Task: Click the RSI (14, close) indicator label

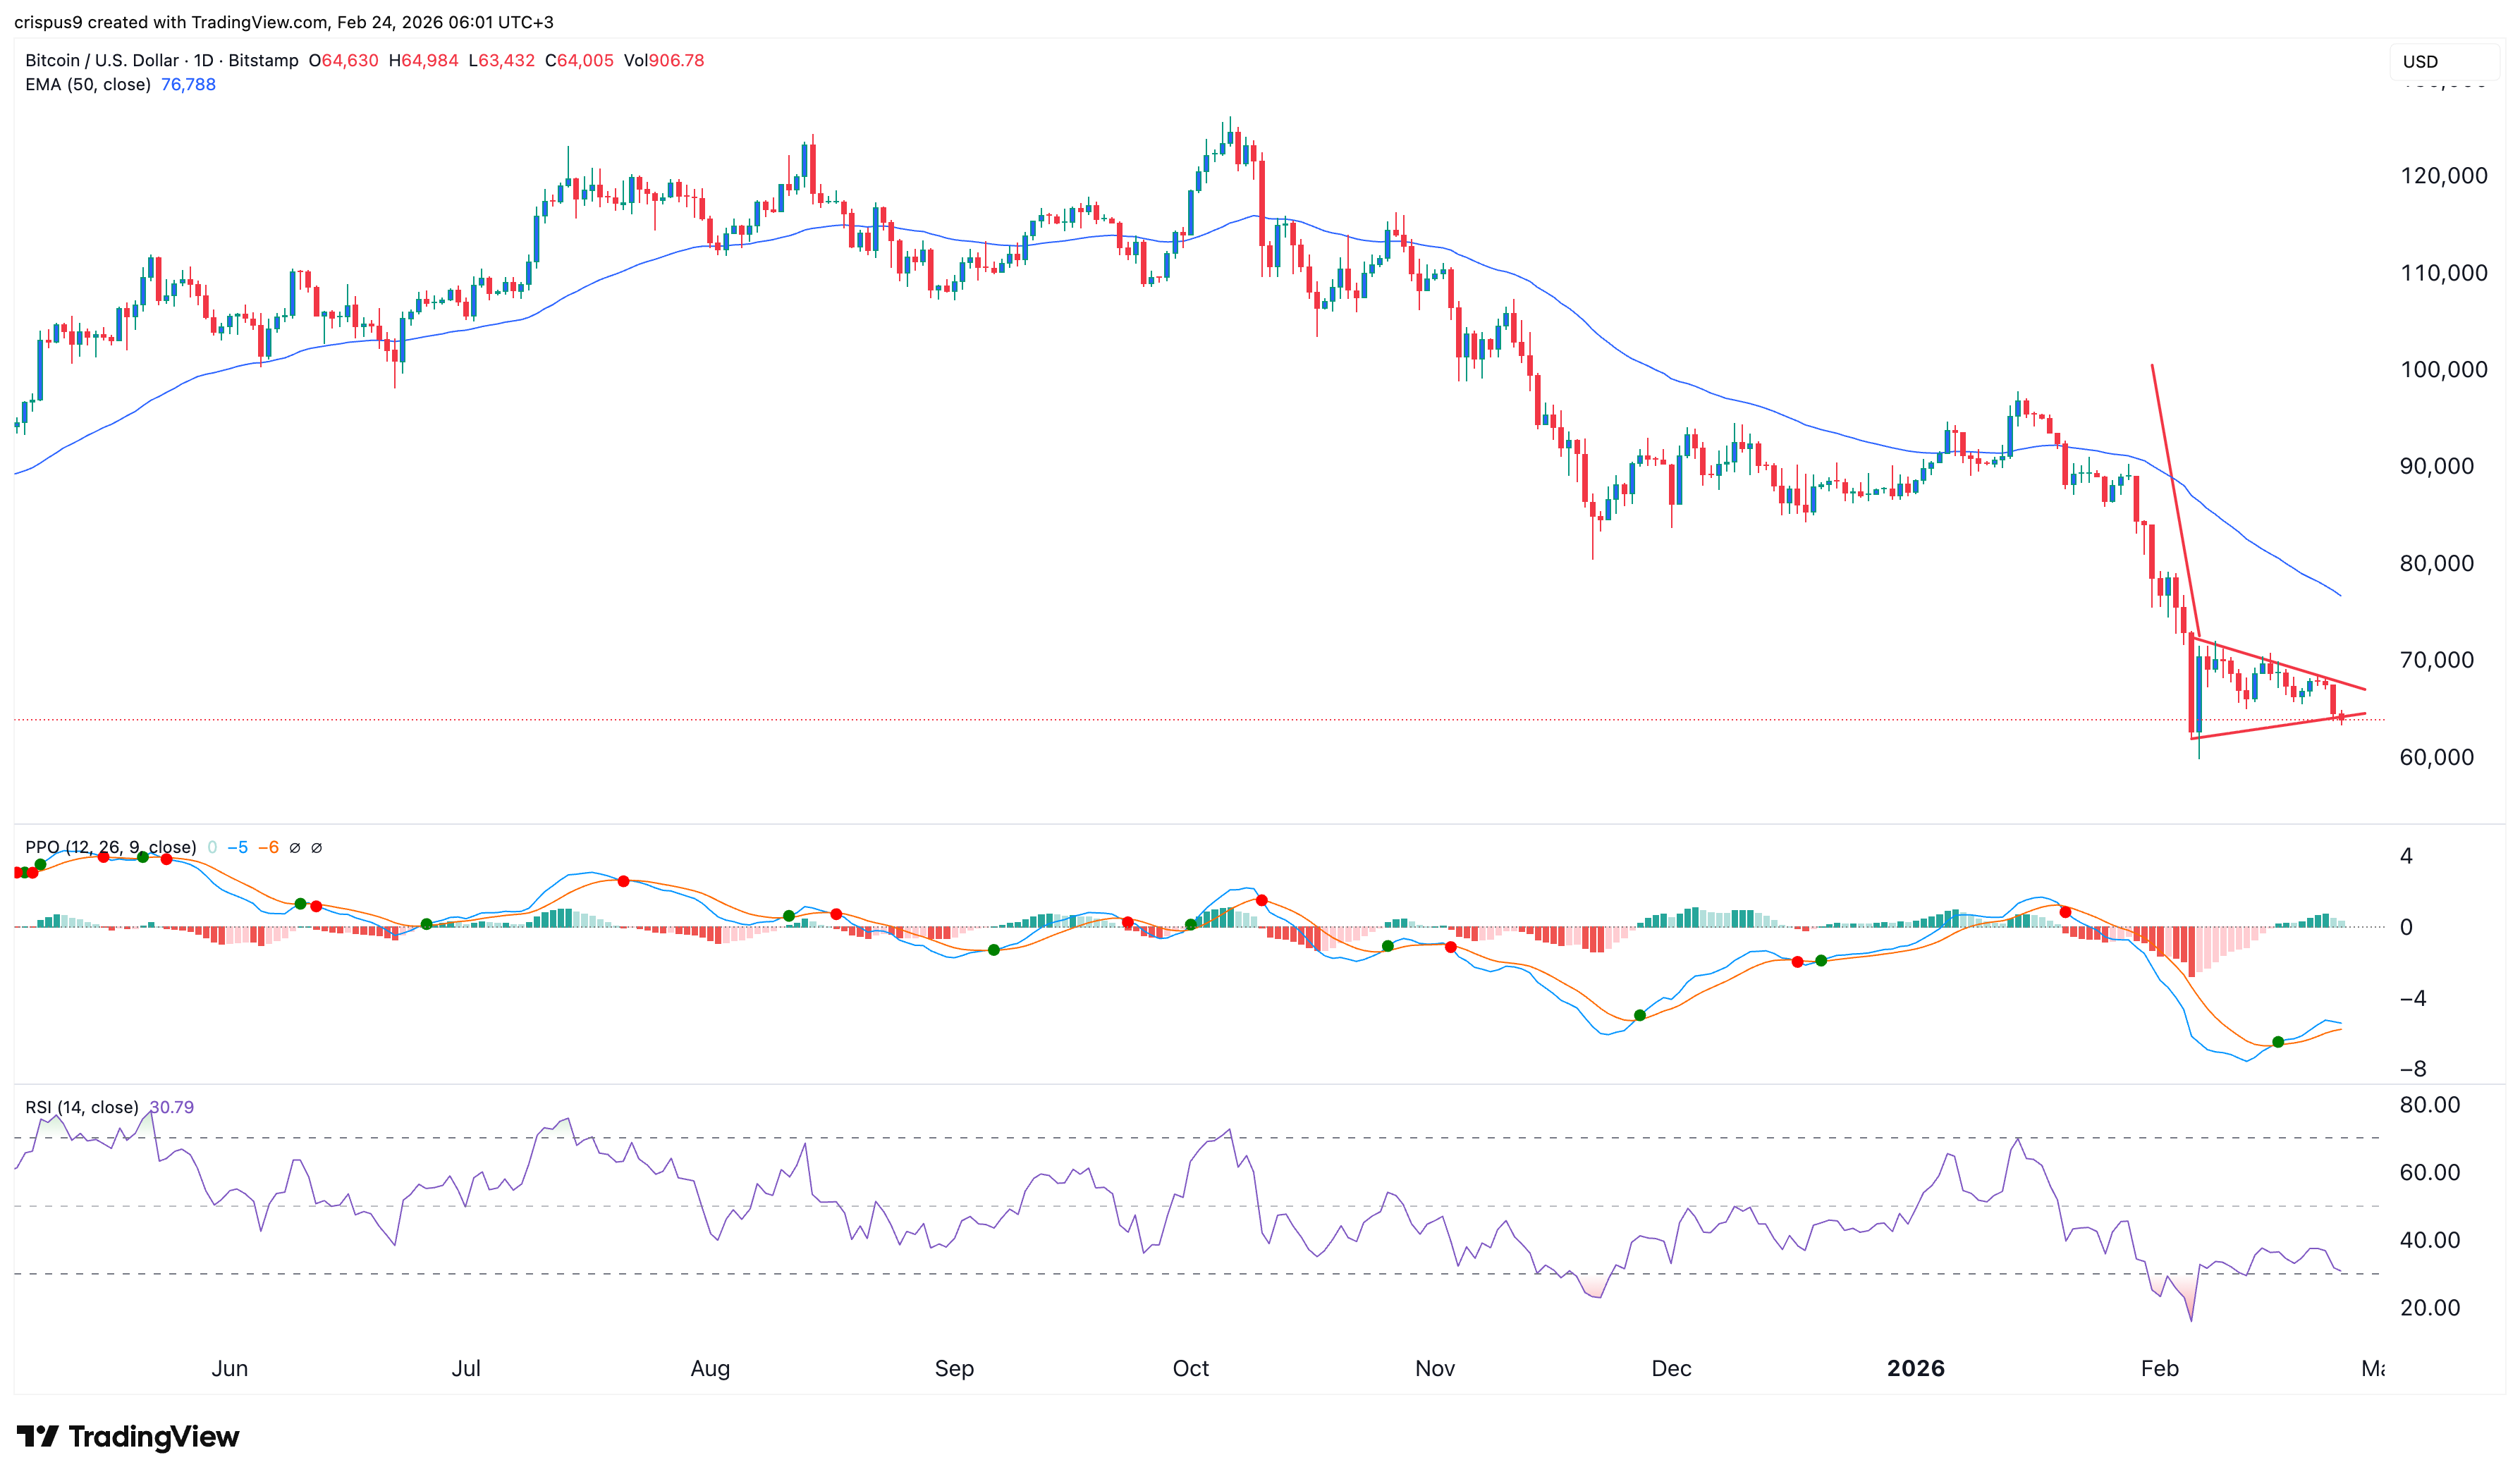Action: click(82, 1107)
